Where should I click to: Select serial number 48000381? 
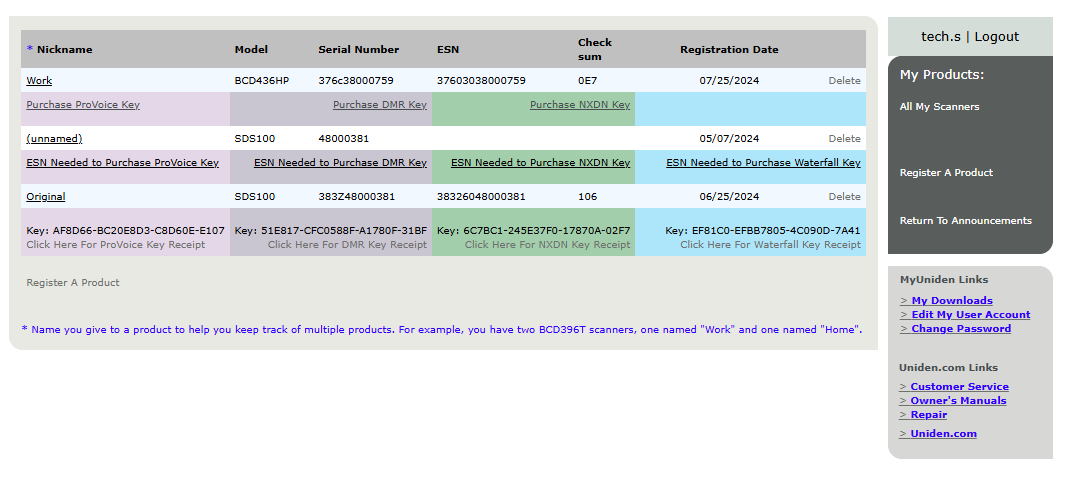pos(343,138)
